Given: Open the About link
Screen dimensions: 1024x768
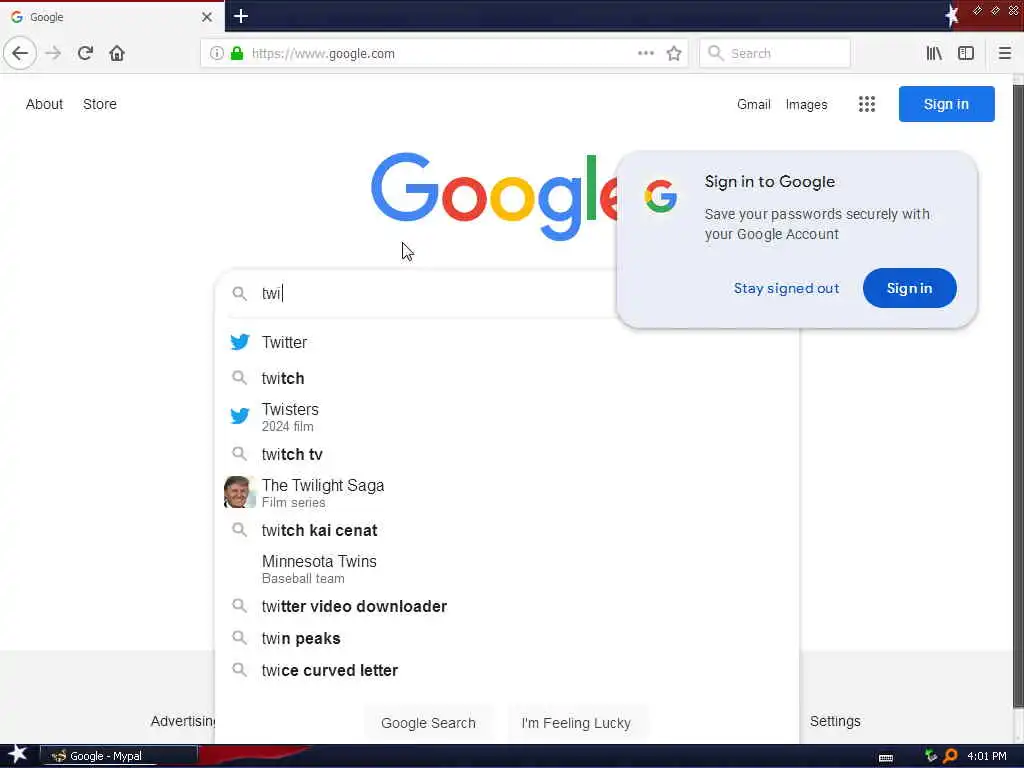Looking at the screenshot, I should pos(44,104).
